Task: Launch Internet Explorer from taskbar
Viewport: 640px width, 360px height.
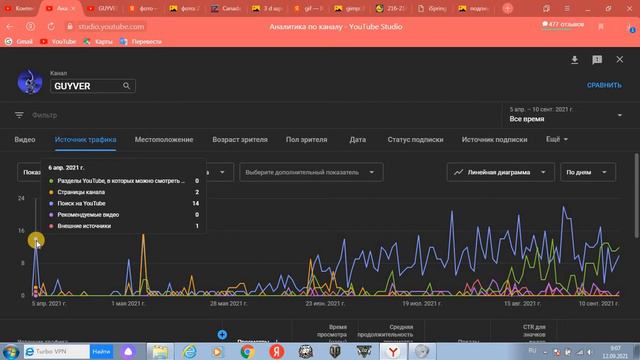Action: (x=189, y=351)
